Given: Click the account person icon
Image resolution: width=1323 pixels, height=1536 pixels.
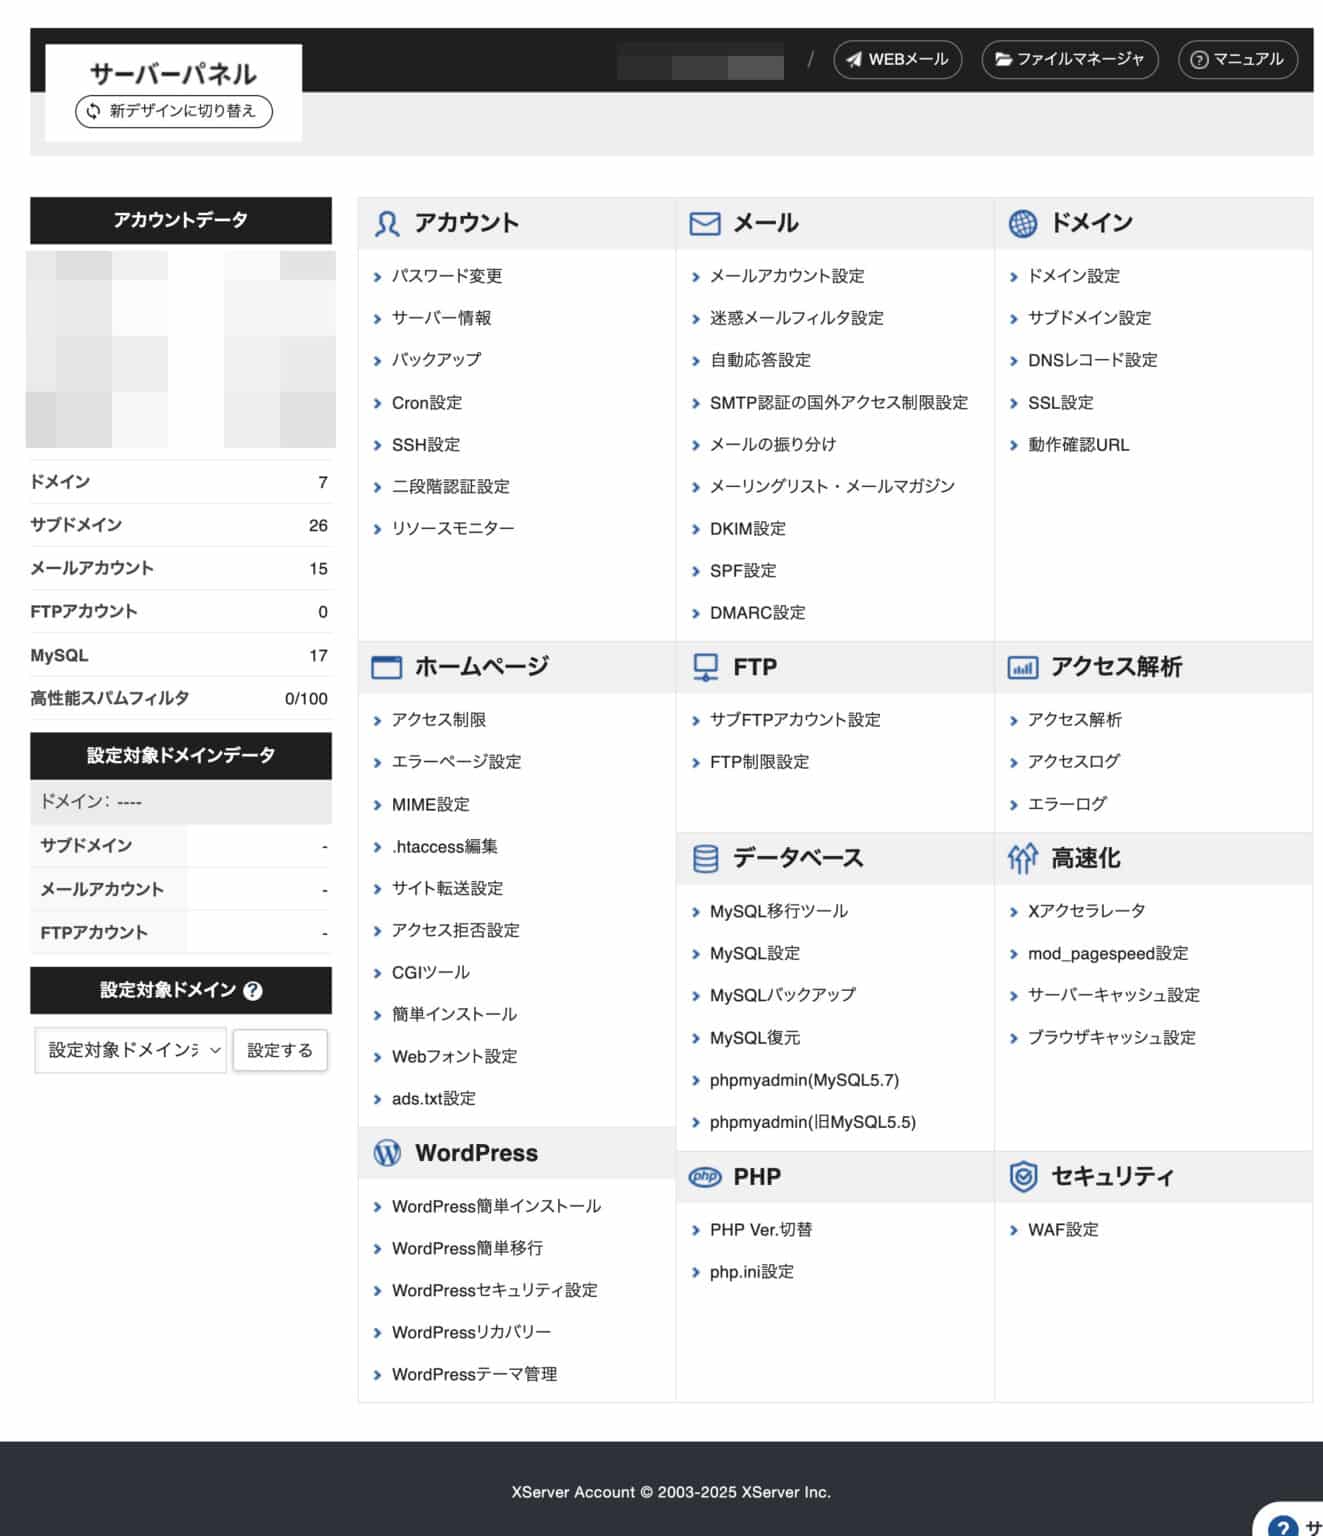Looking at the screenshot, I should coord(387,222).
